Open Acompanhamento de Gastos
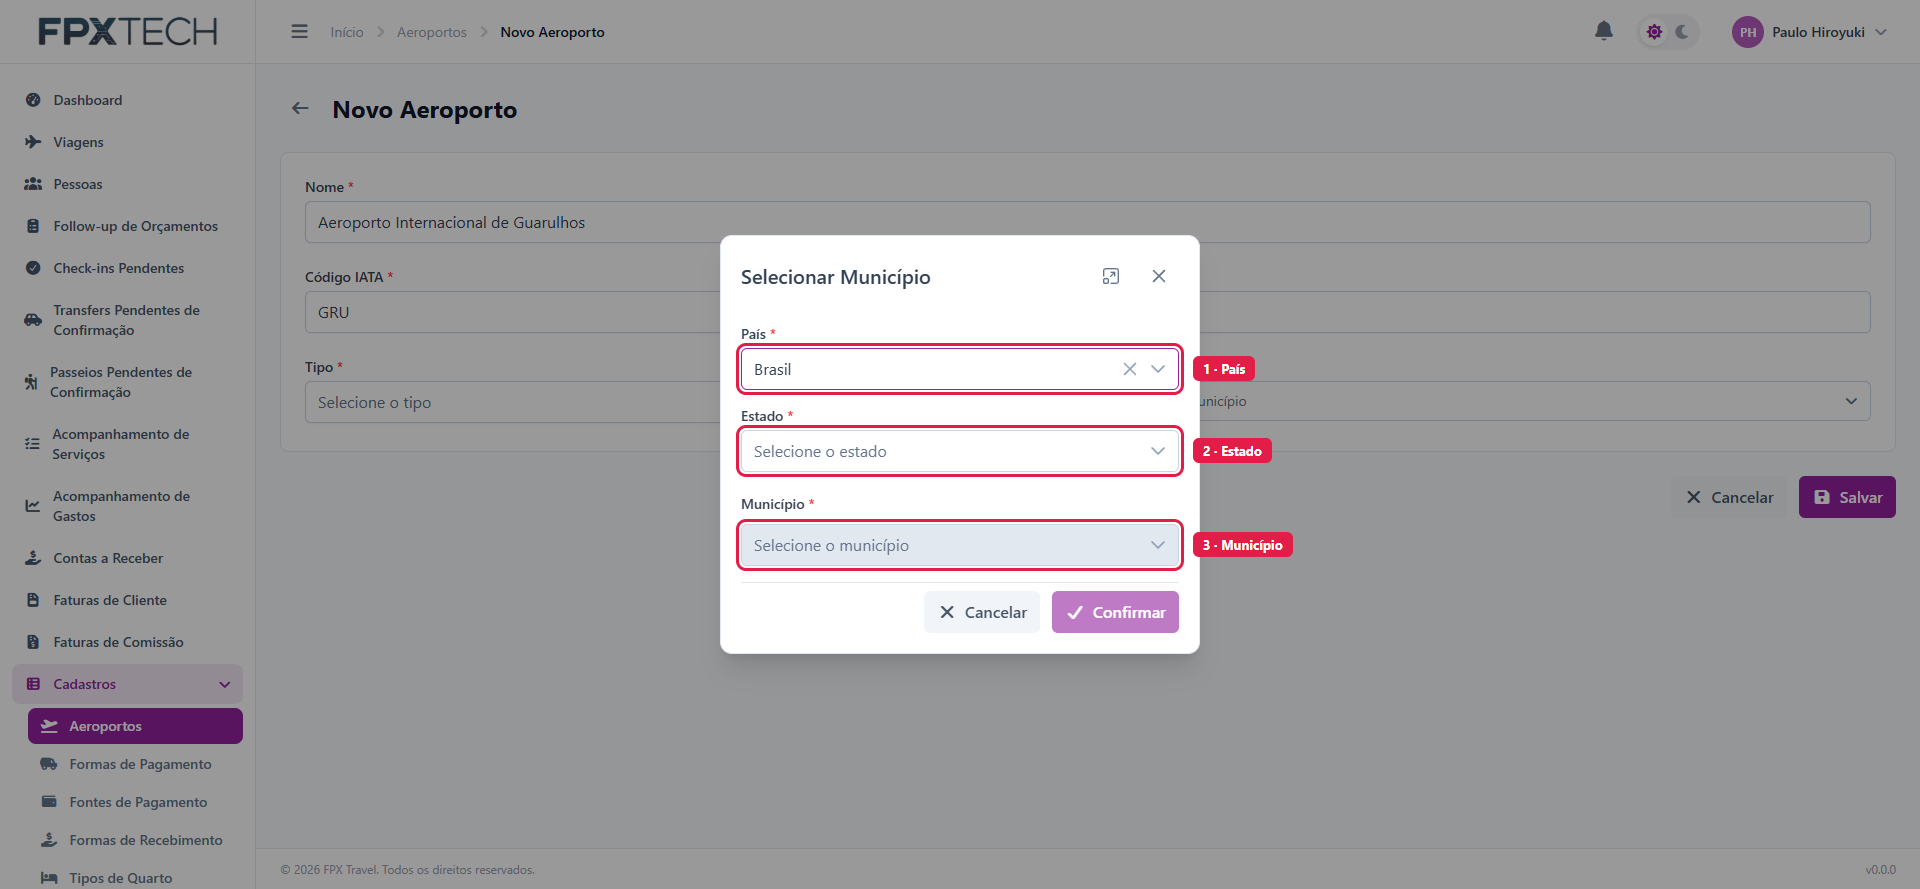The image size is (1920, 889). pyautogui.click(x=127, y=506)
